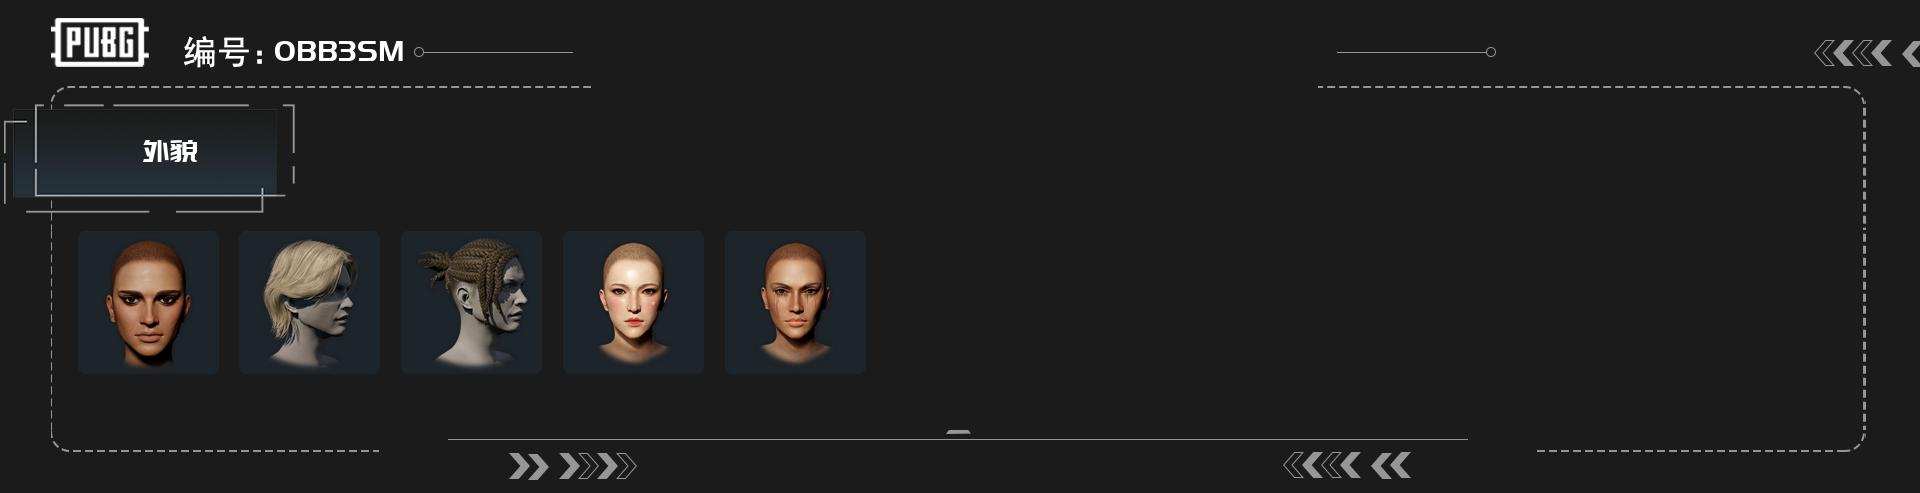Screen dimensions: 1920x493
Task: Click the solid double left chevron at bottom right
Action: [1391, 465]
